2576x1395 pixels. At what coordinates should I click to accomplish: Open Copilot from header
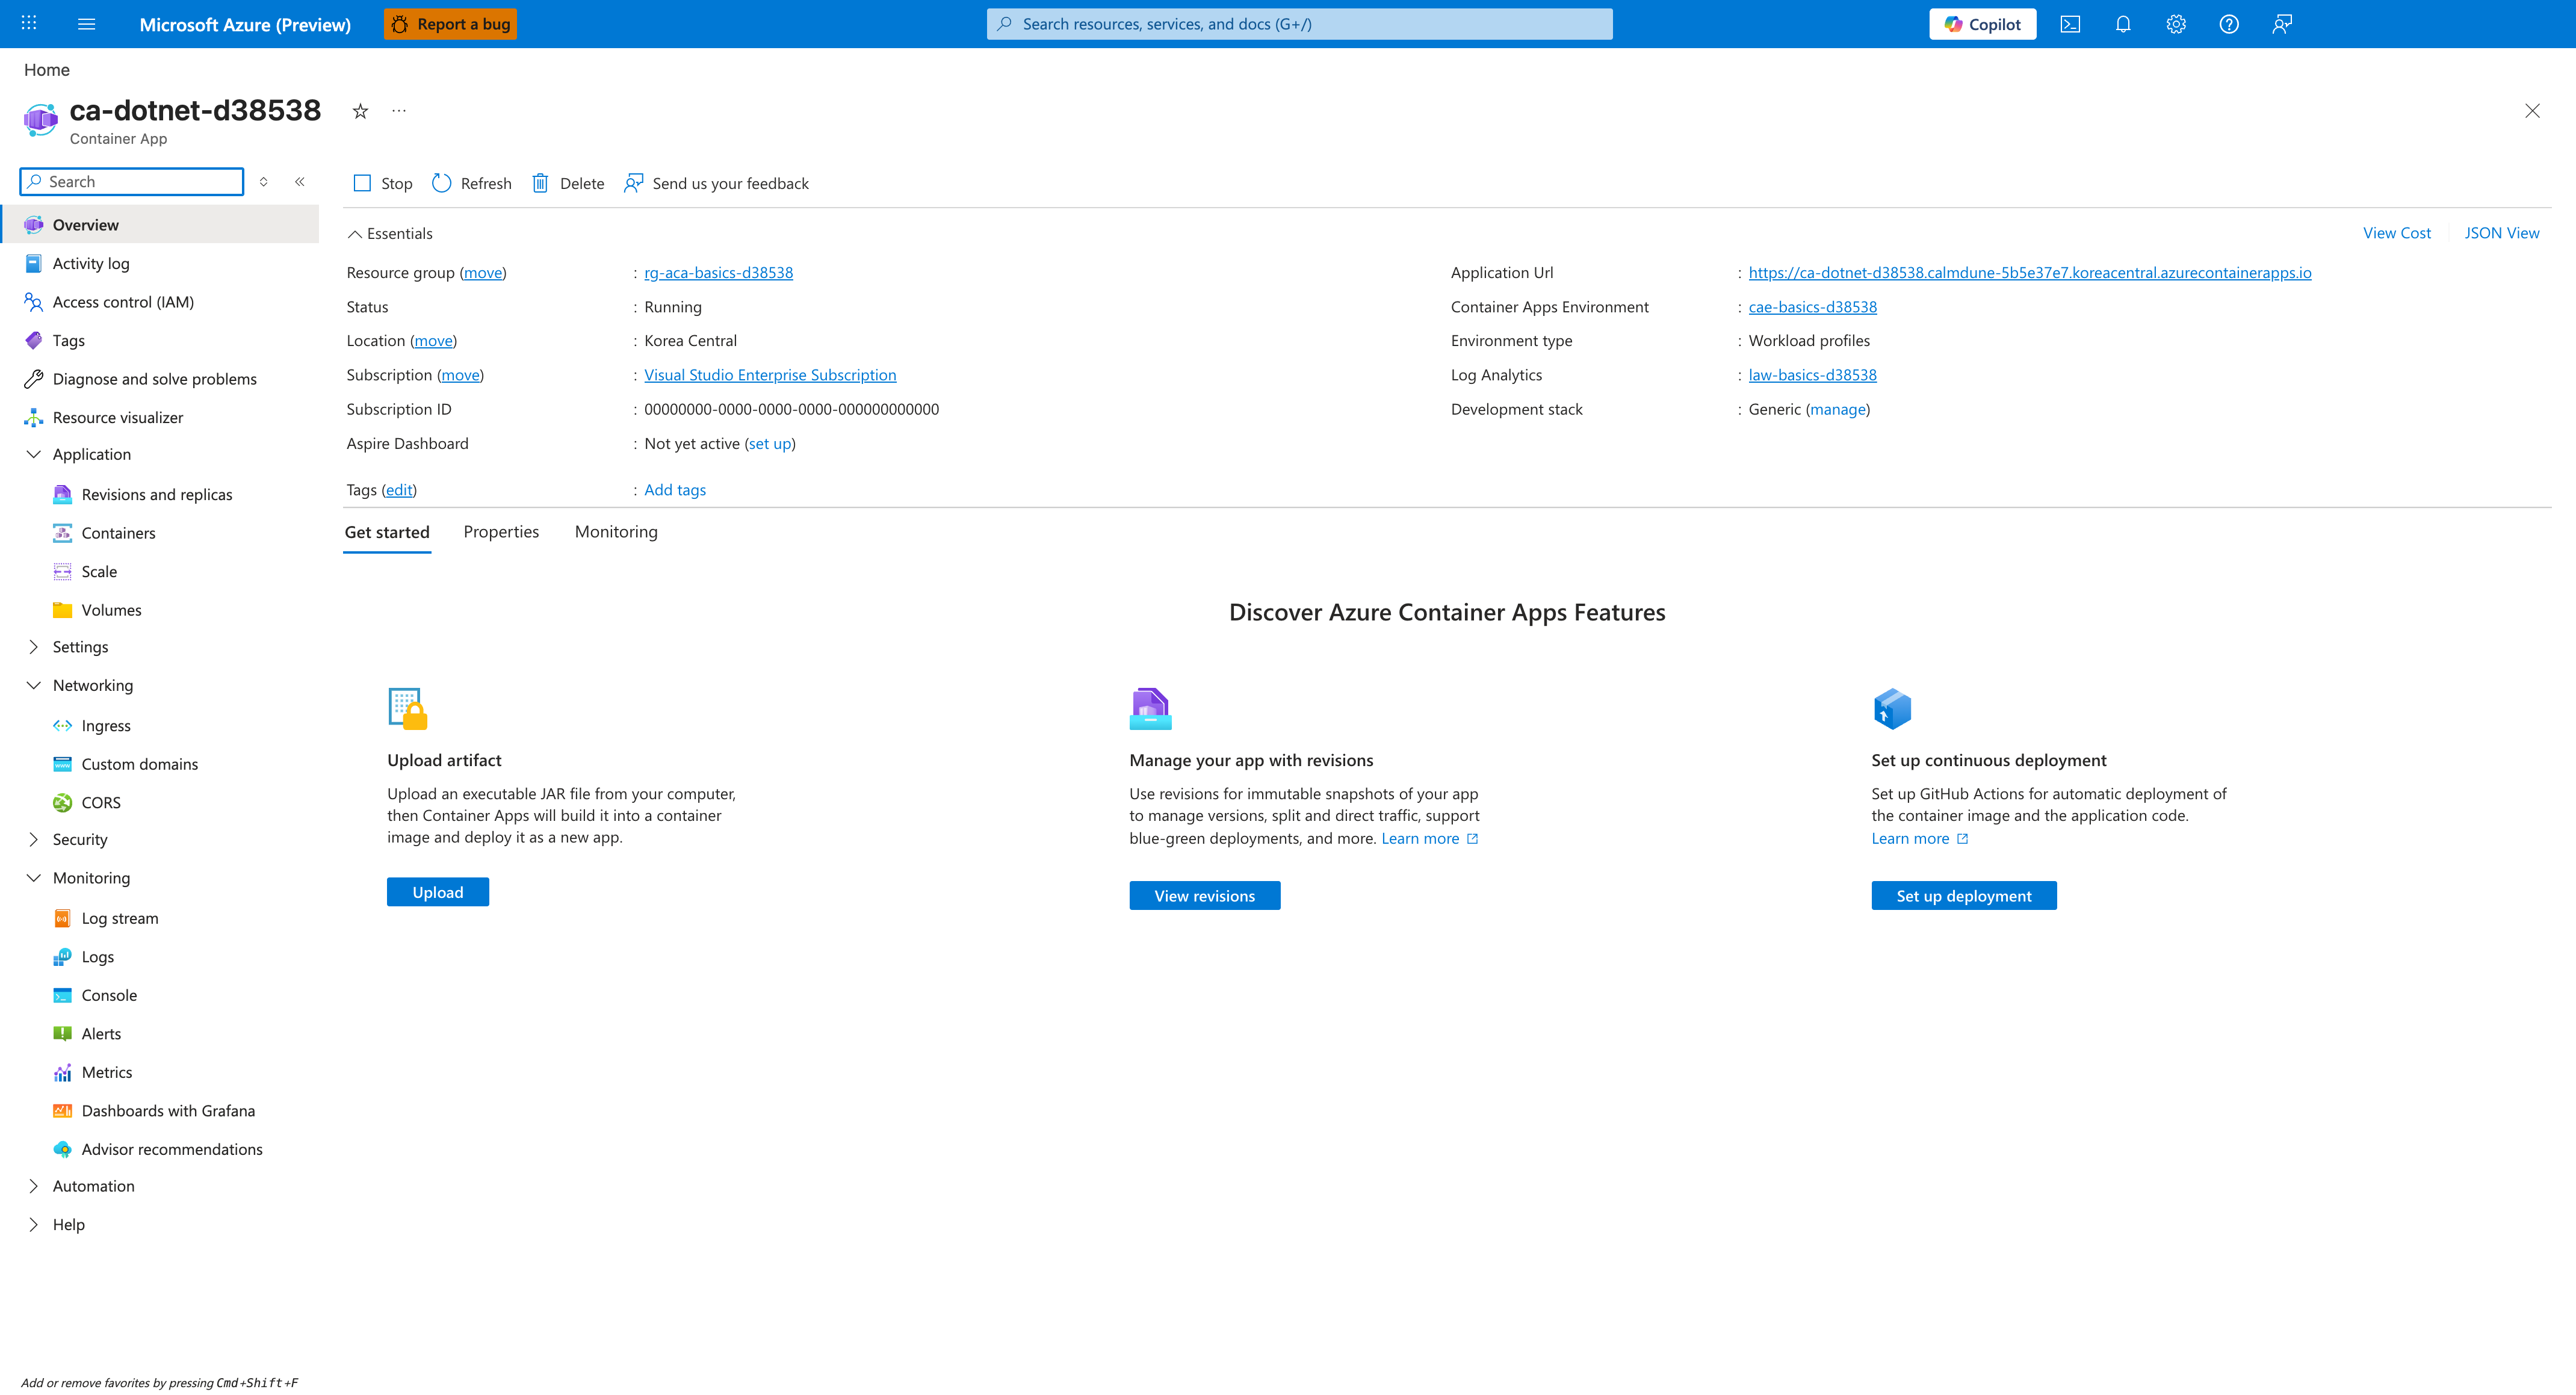[1983, 24]
